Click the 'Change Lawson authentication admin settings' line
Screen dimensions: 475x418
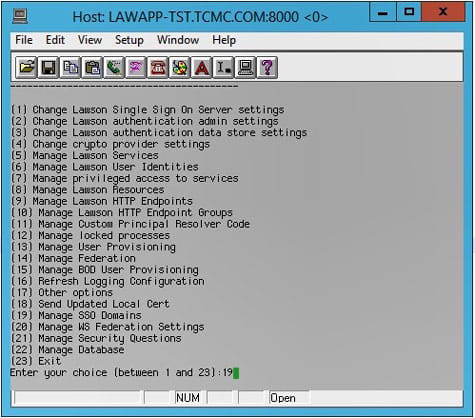pos(144,121)
